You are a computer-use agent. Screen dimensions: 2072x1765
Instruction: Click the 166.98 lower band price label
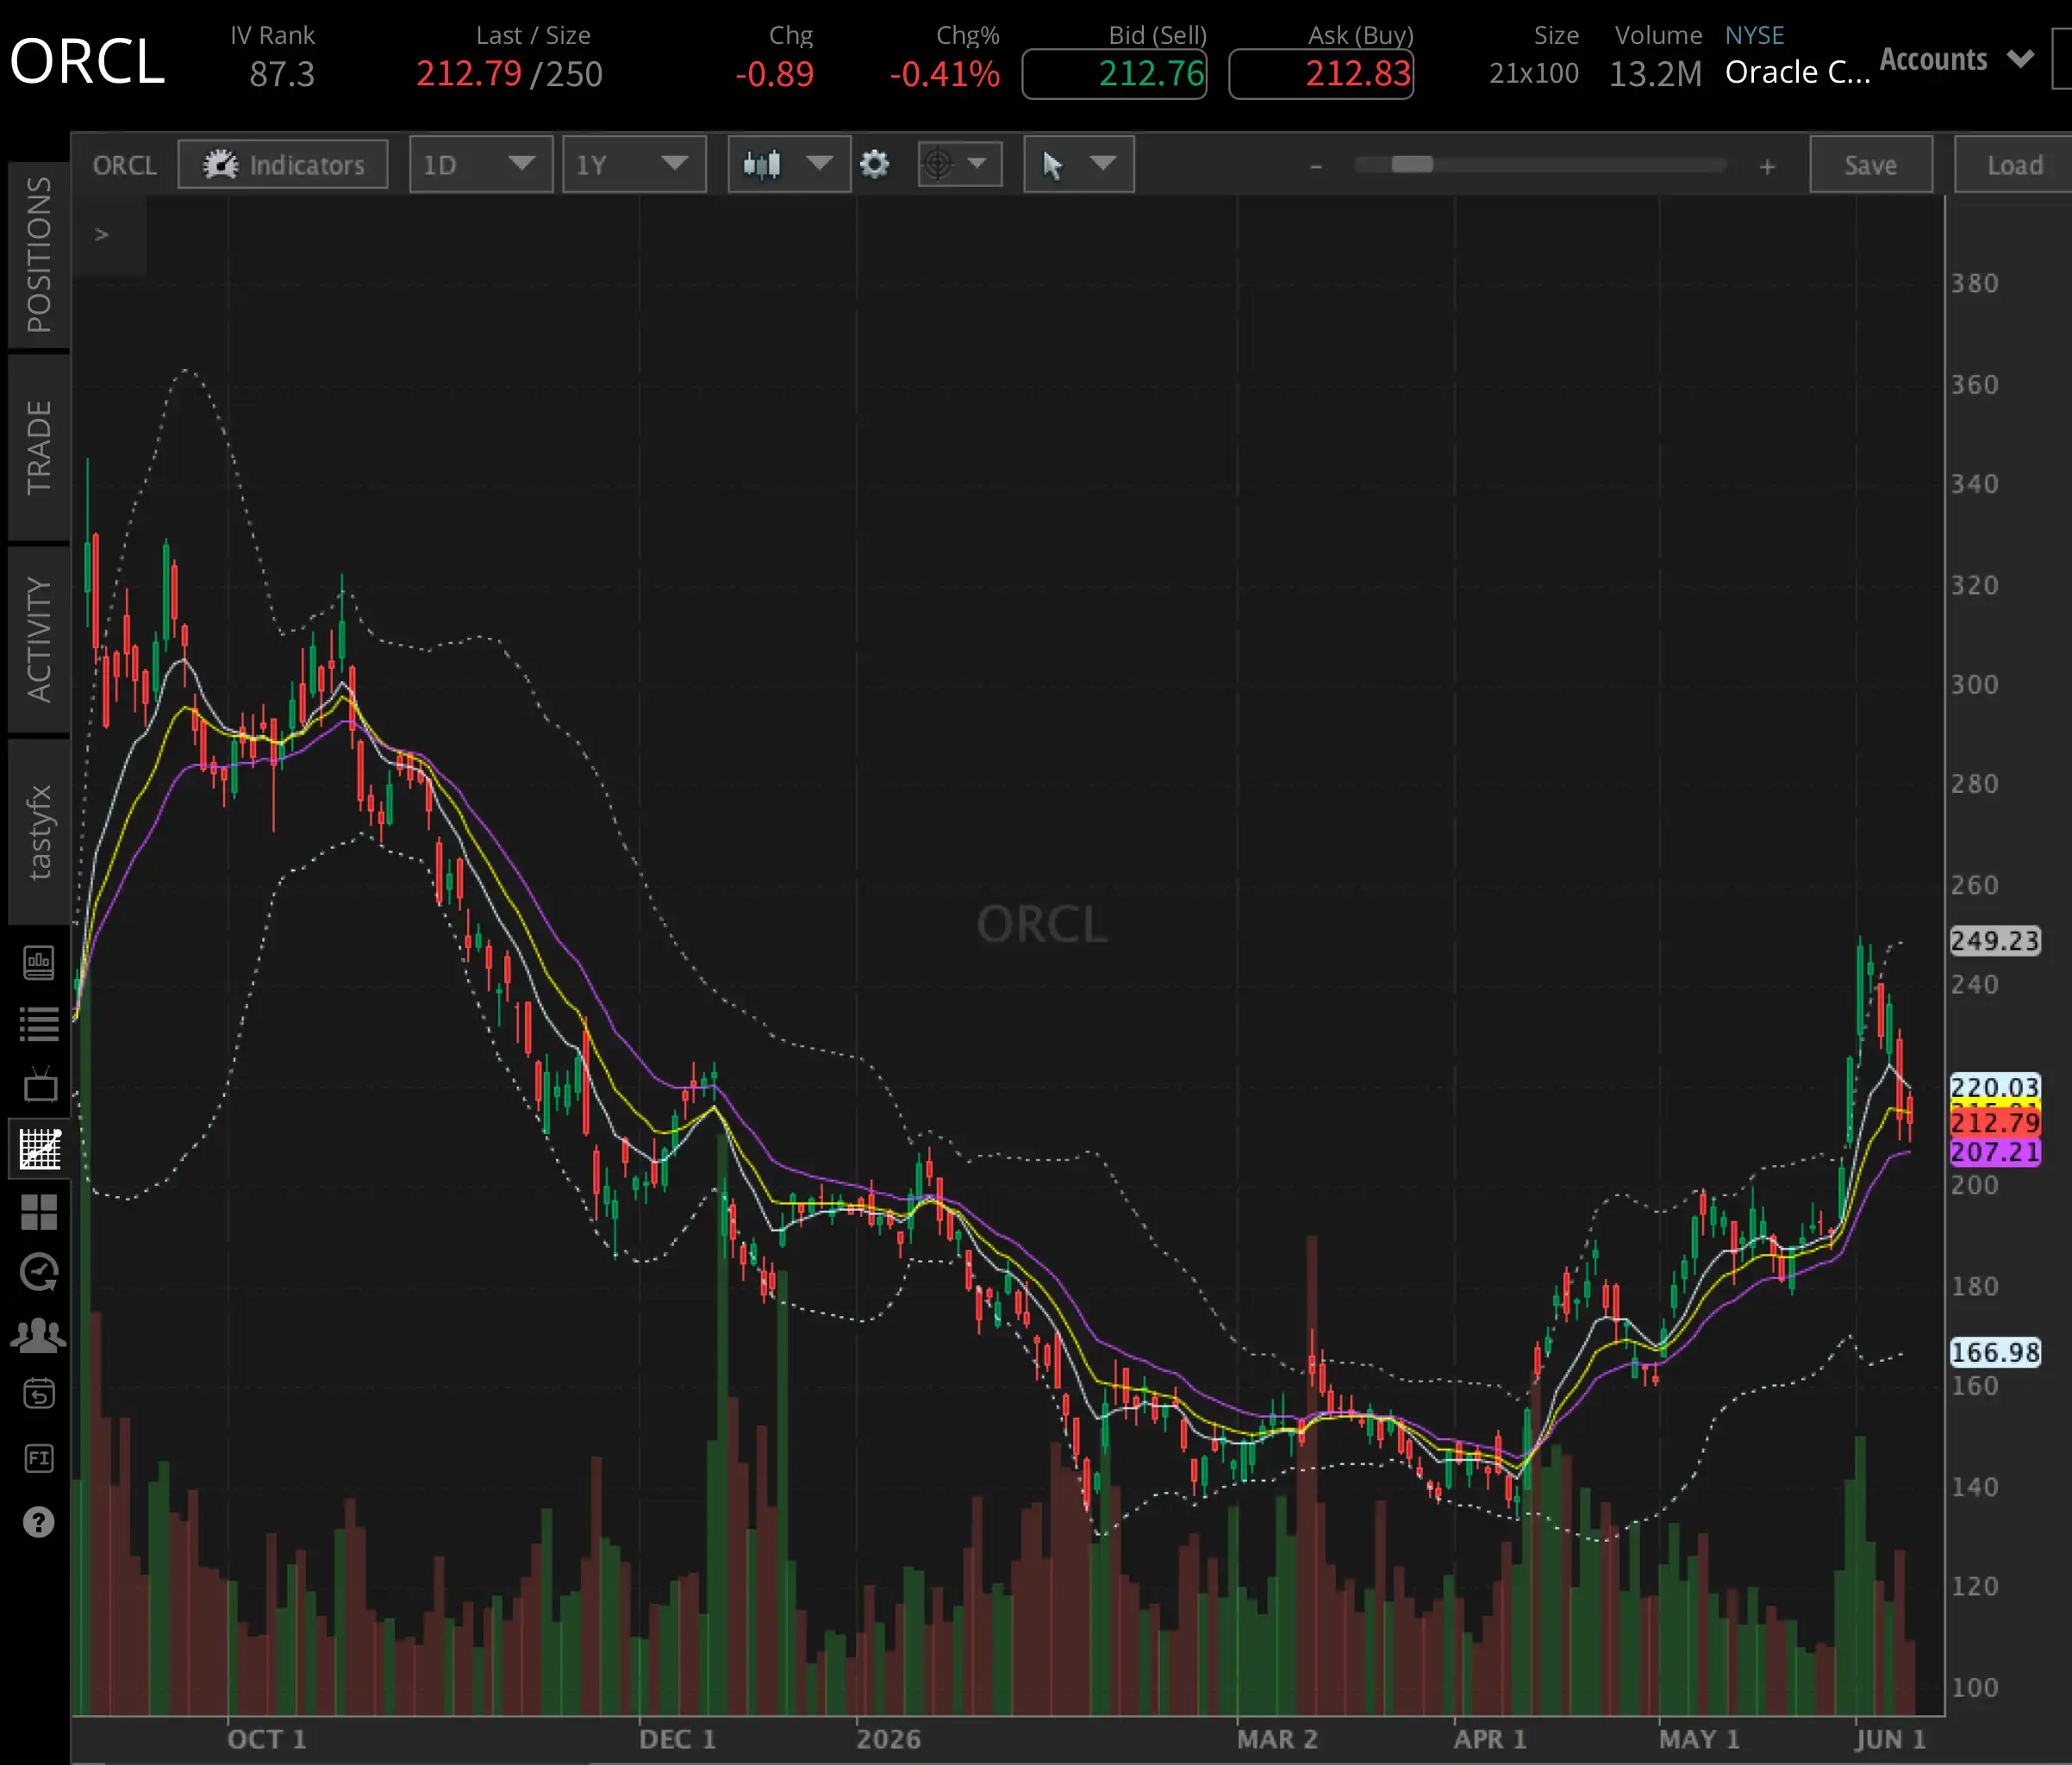(x=1995, y=1352)
